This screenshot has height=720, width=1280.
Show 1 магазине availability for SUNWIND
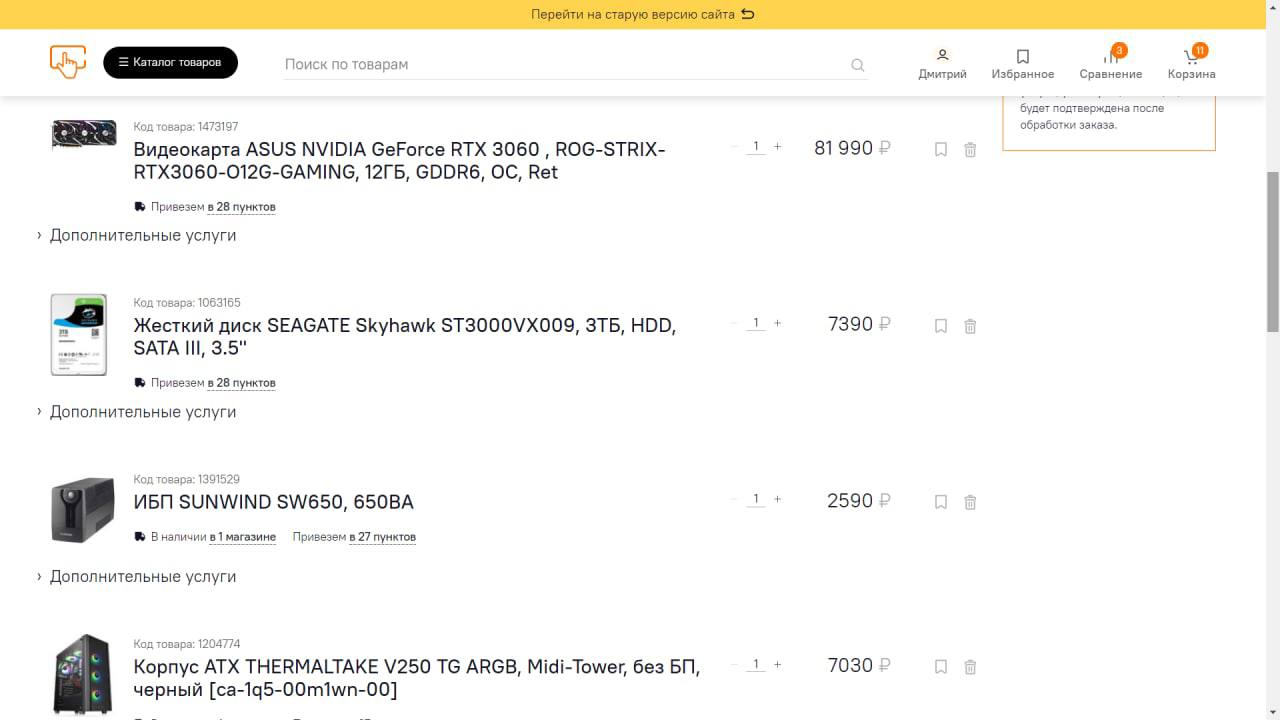[242, 537]
